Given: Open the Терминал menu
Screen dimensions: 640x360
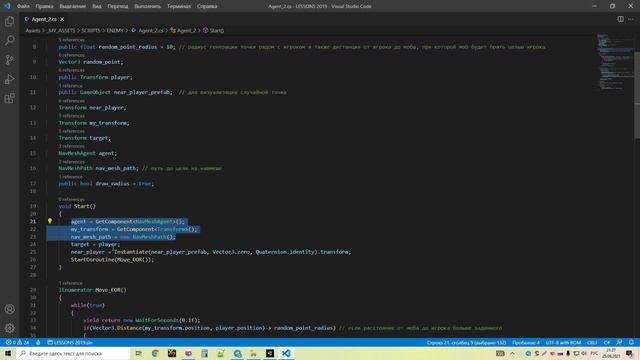Looking at the screenshot, I should tap(179, 6).
